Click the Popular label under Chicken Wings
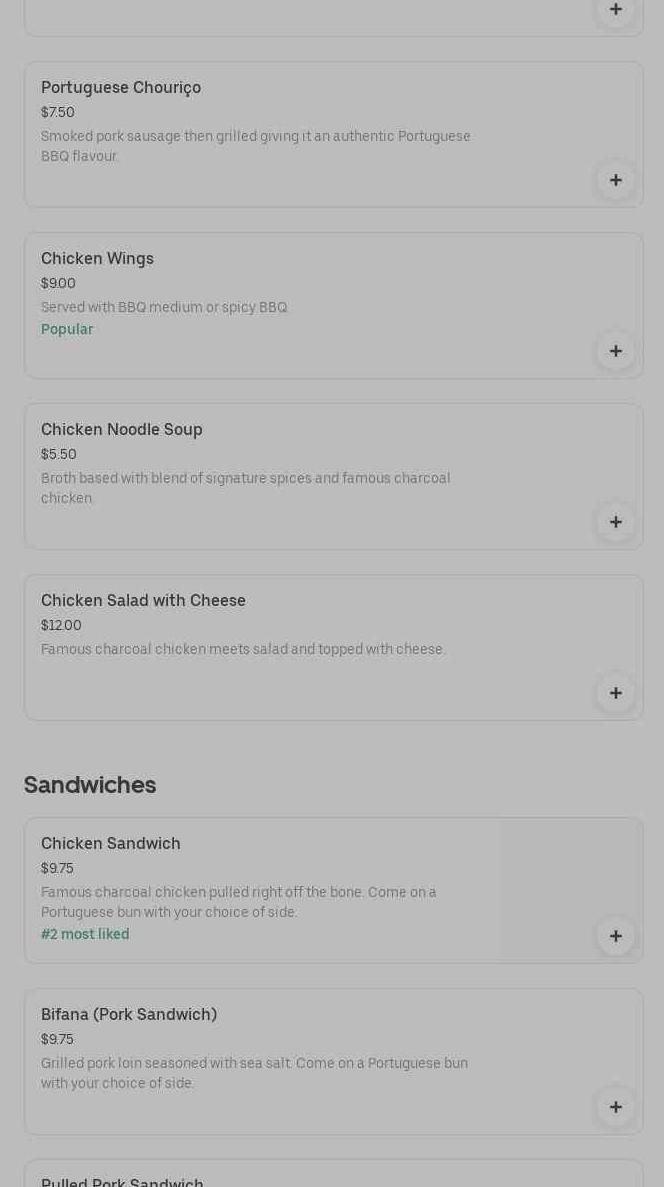Screen dimensions: 664x1187 (67, 329)
